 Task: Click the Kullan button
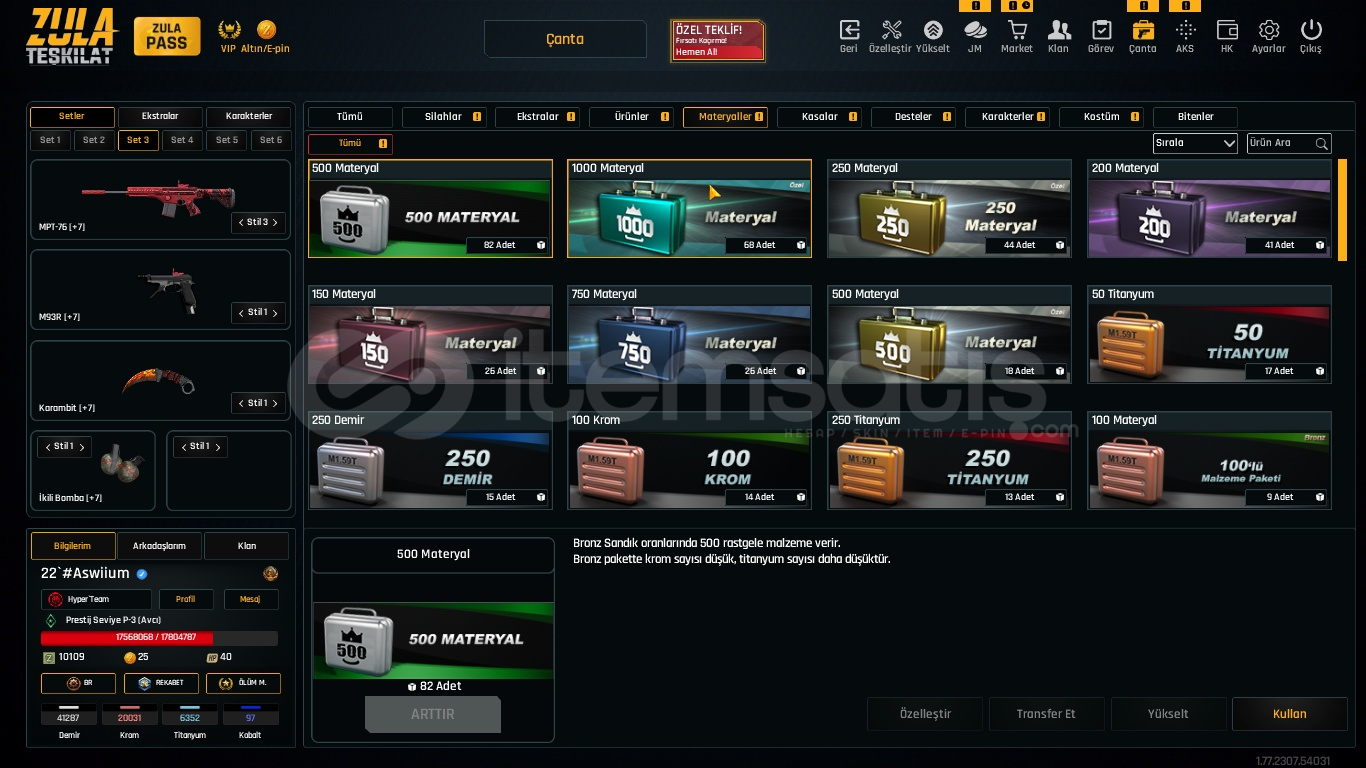click(x=1290, y=714)
